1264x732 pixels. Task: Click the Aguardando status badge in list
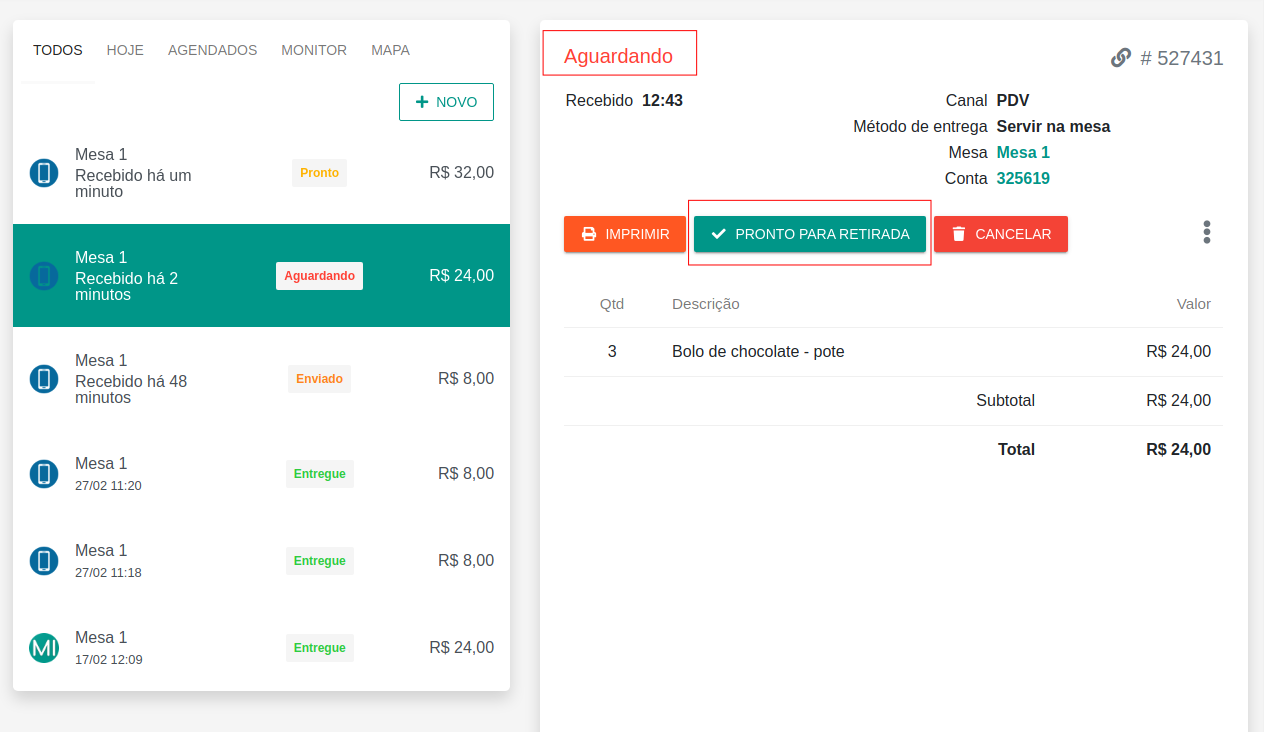click(x=319, y=276)
